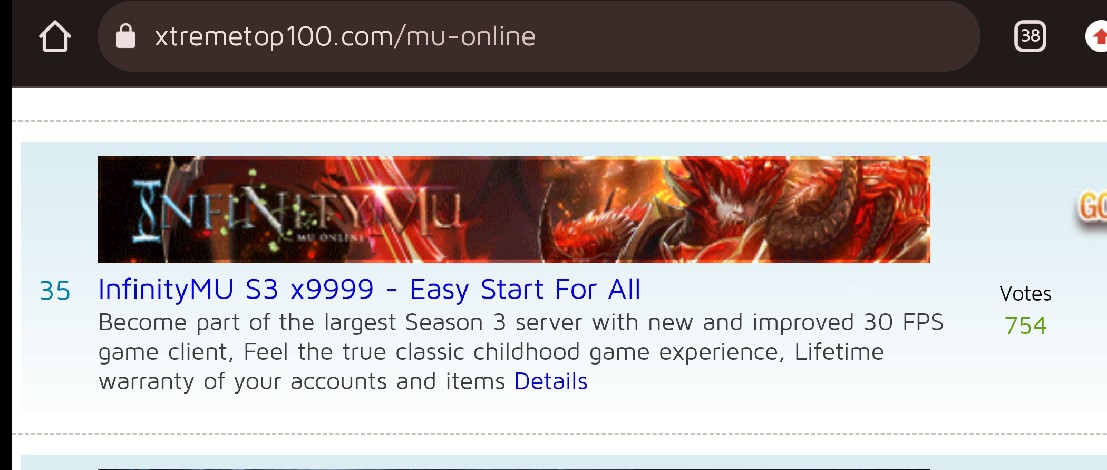Open site info via the padlock icon
Viewport: 1107px width, 470px height.
point(125,35)
